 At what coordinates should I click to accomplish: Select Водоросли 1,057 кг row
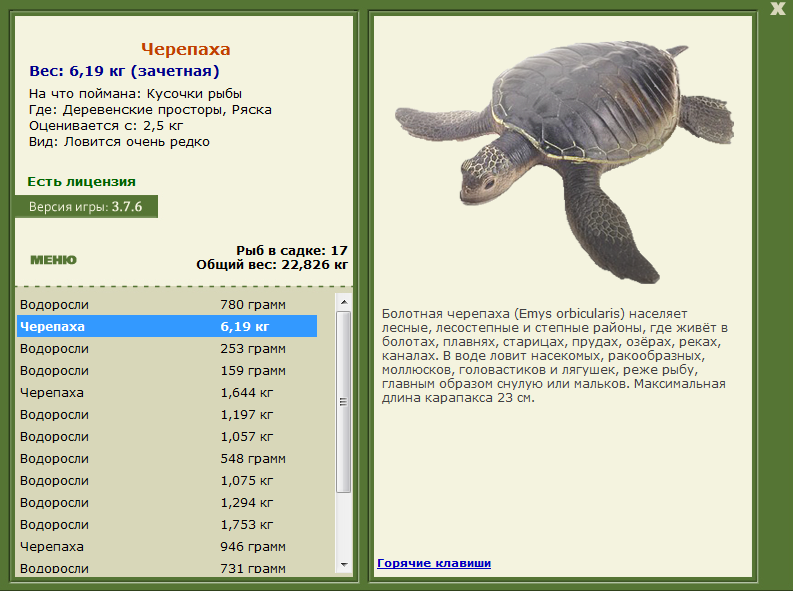[x=167, y=436]
